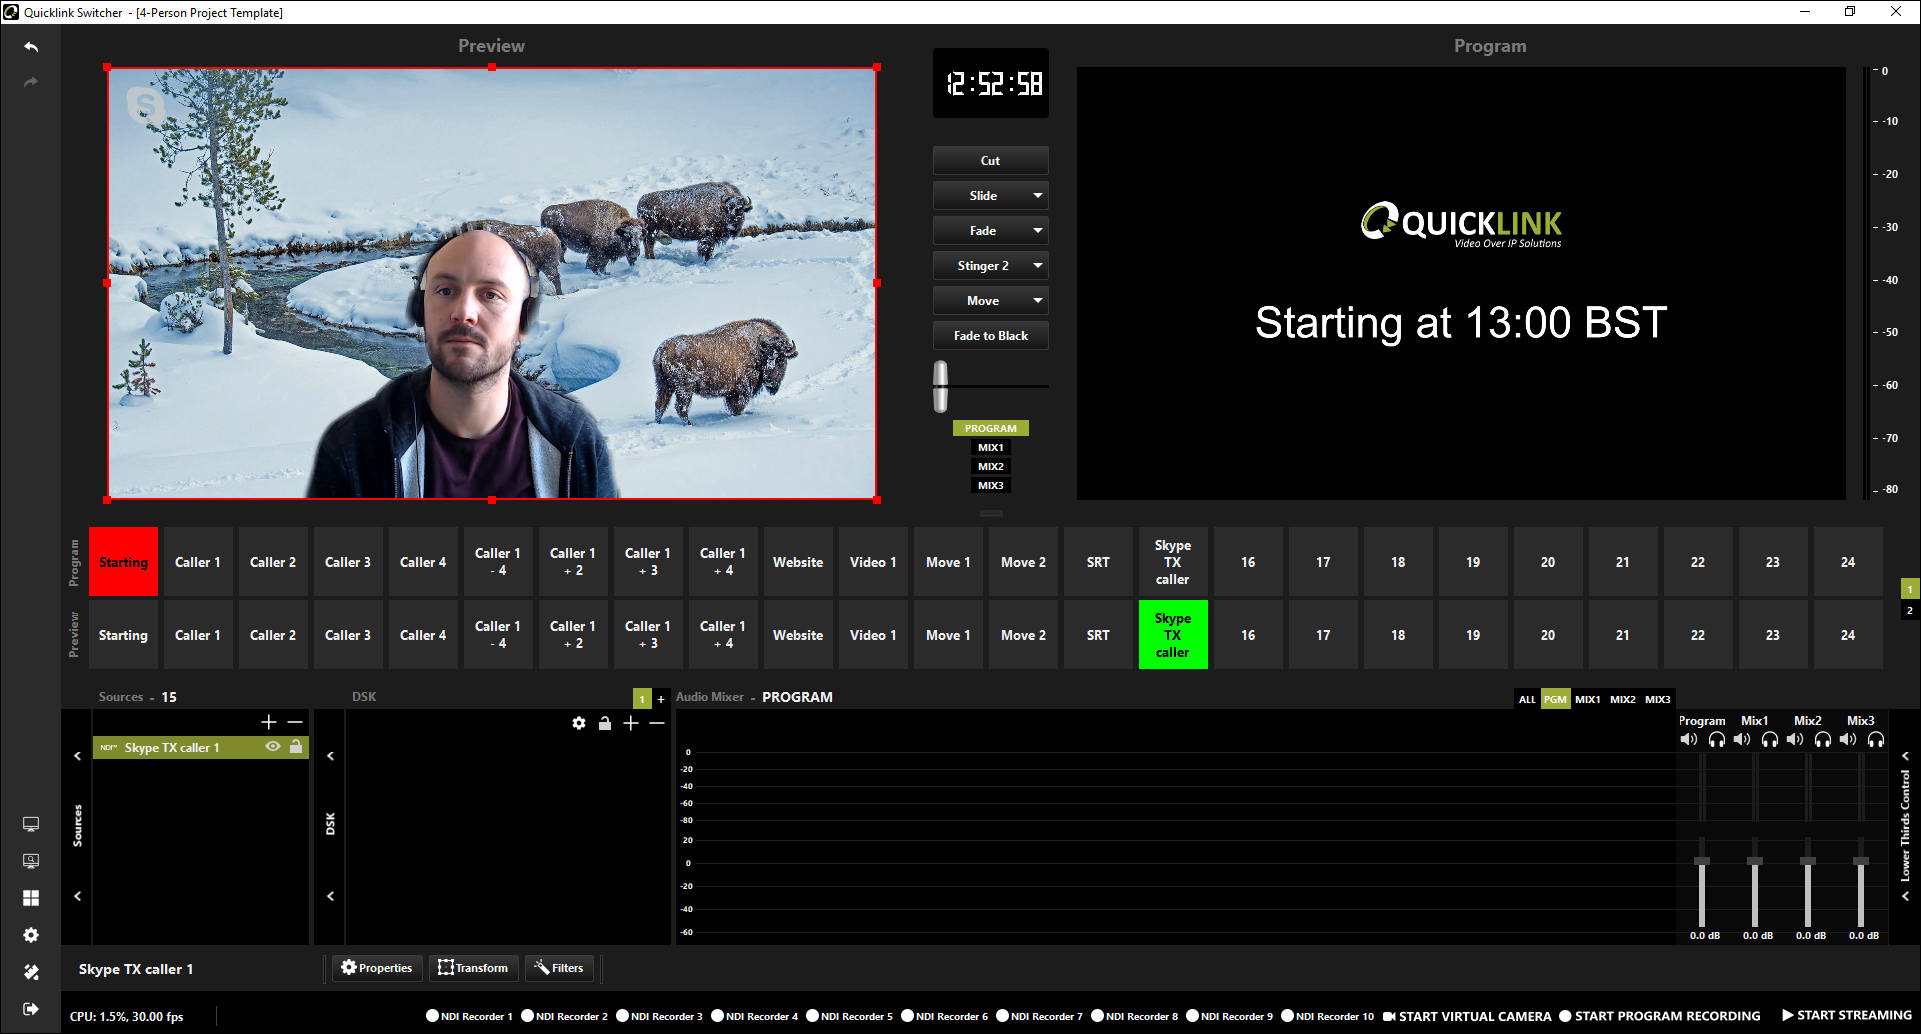The height and width of the screenshot is (1034, 1921).
Task: Toggle lock on Skype TX caller 1 source
Action: point(296,747)
